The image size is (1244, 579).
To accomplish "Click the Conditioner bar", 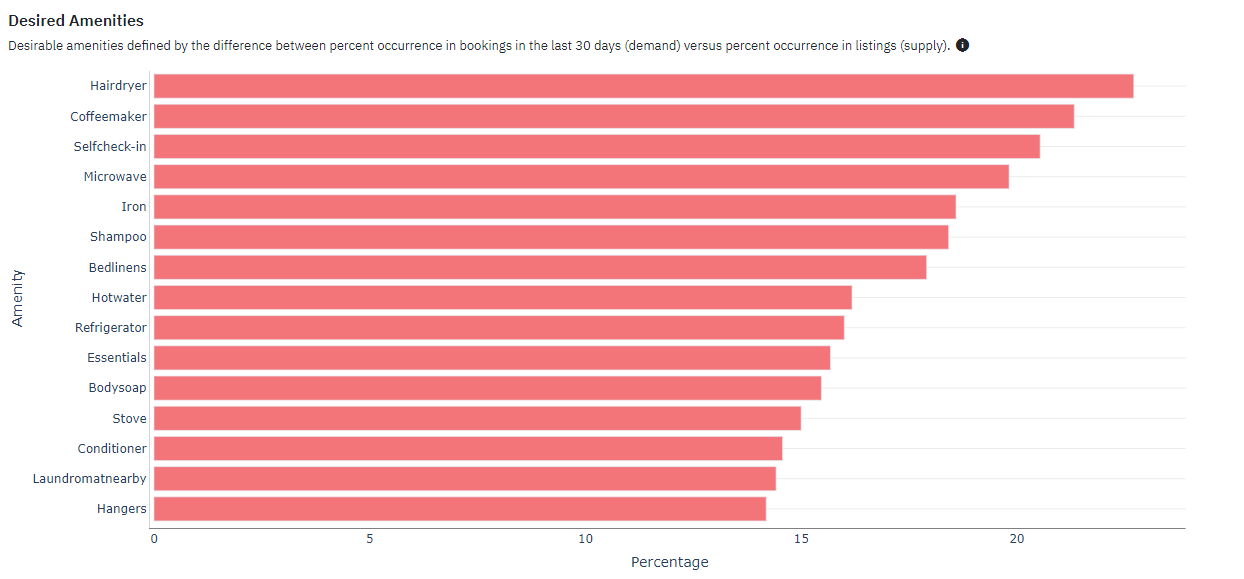I will (x=468, y=448).
